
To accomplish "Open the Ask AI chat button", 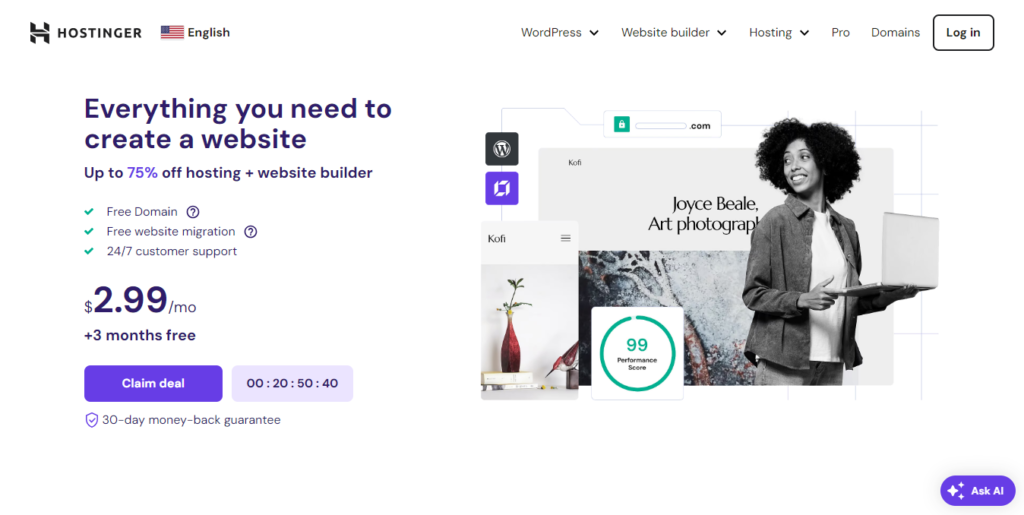I will (x=978, y=491).
